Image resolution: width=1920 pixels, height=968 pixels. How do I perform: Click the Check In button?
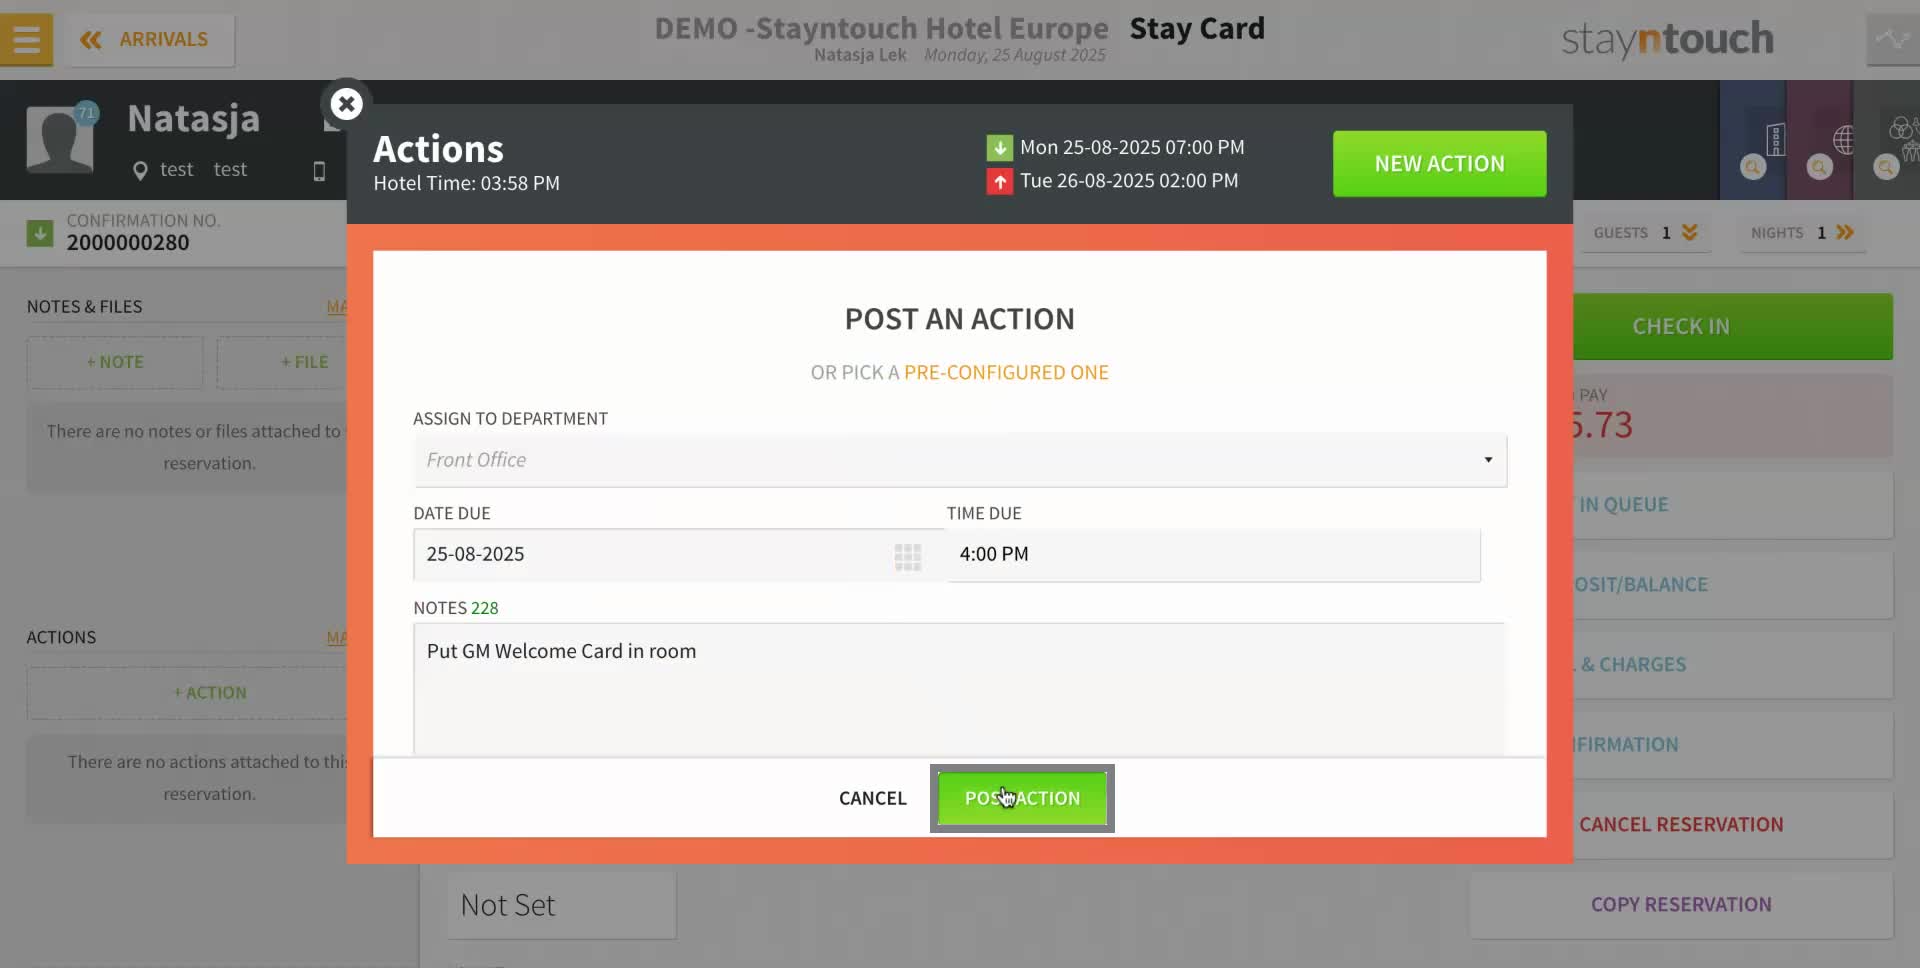[1733, 327]
